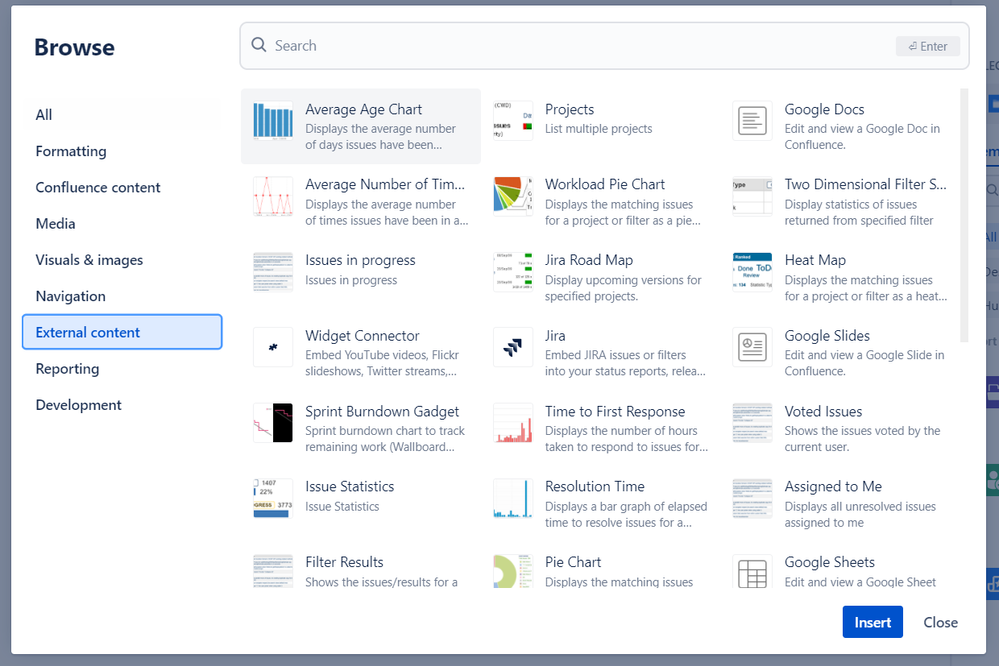This screenshot has width=999, height=666.
Task: Click the Voted Issues icon
Action: tap(752, 423)
